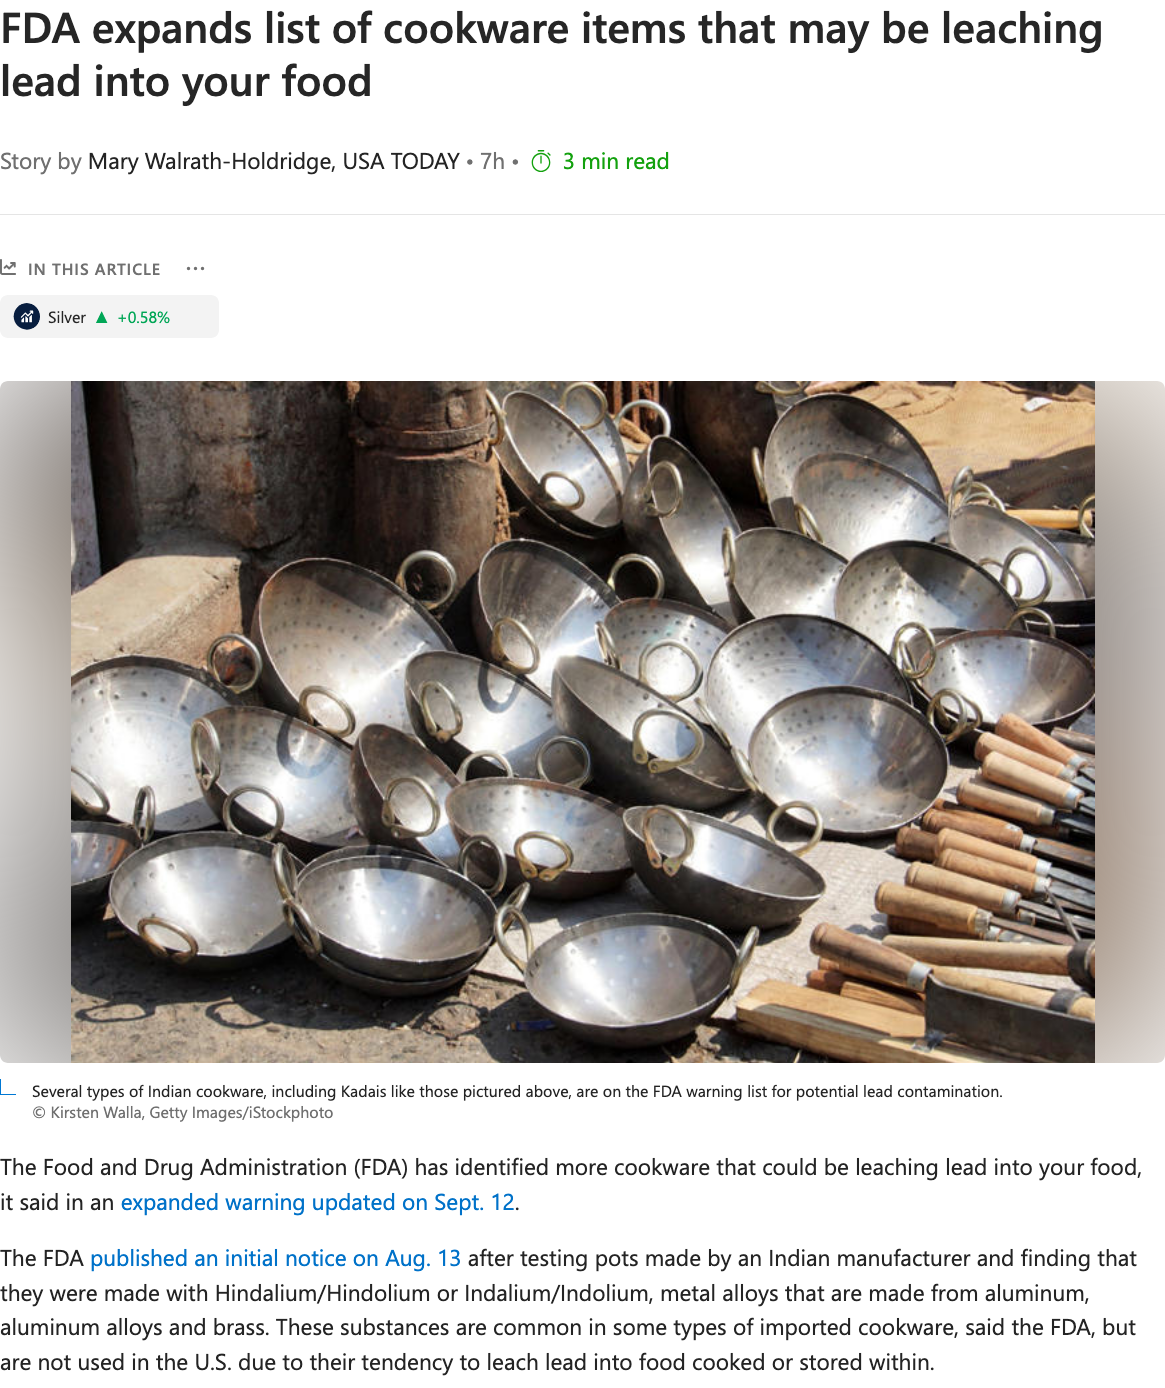Viewport: 1165px width, 1388px height.
Task: Click the Story by text before author name
Action: coord(41,161)
